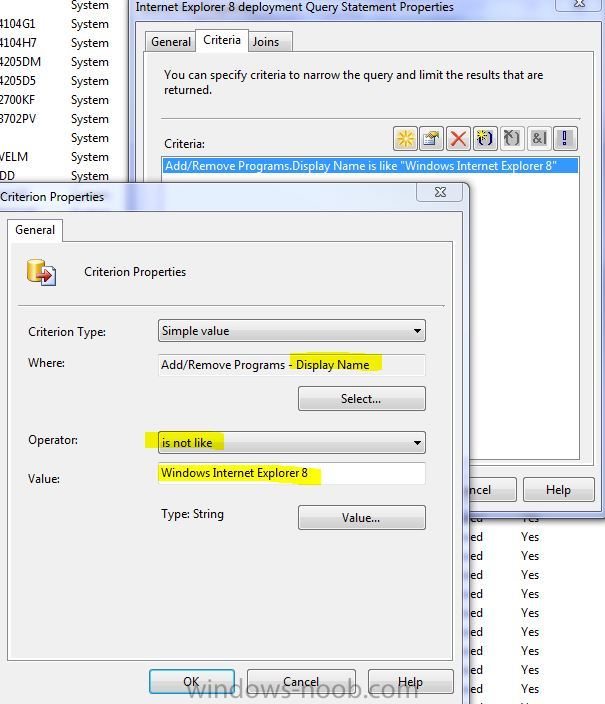Click the database icon in Criterion Properties
605x704 pixels.
[x=41, y=272]
